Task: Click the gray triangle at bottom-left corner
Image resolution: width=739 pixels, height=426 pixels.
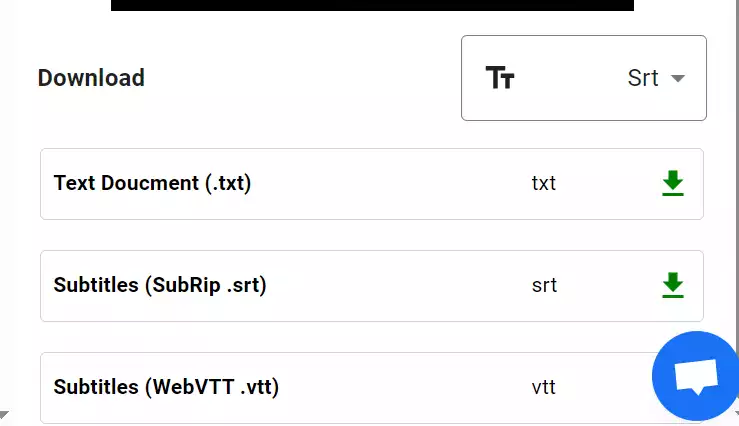Action: coord(4,414)
